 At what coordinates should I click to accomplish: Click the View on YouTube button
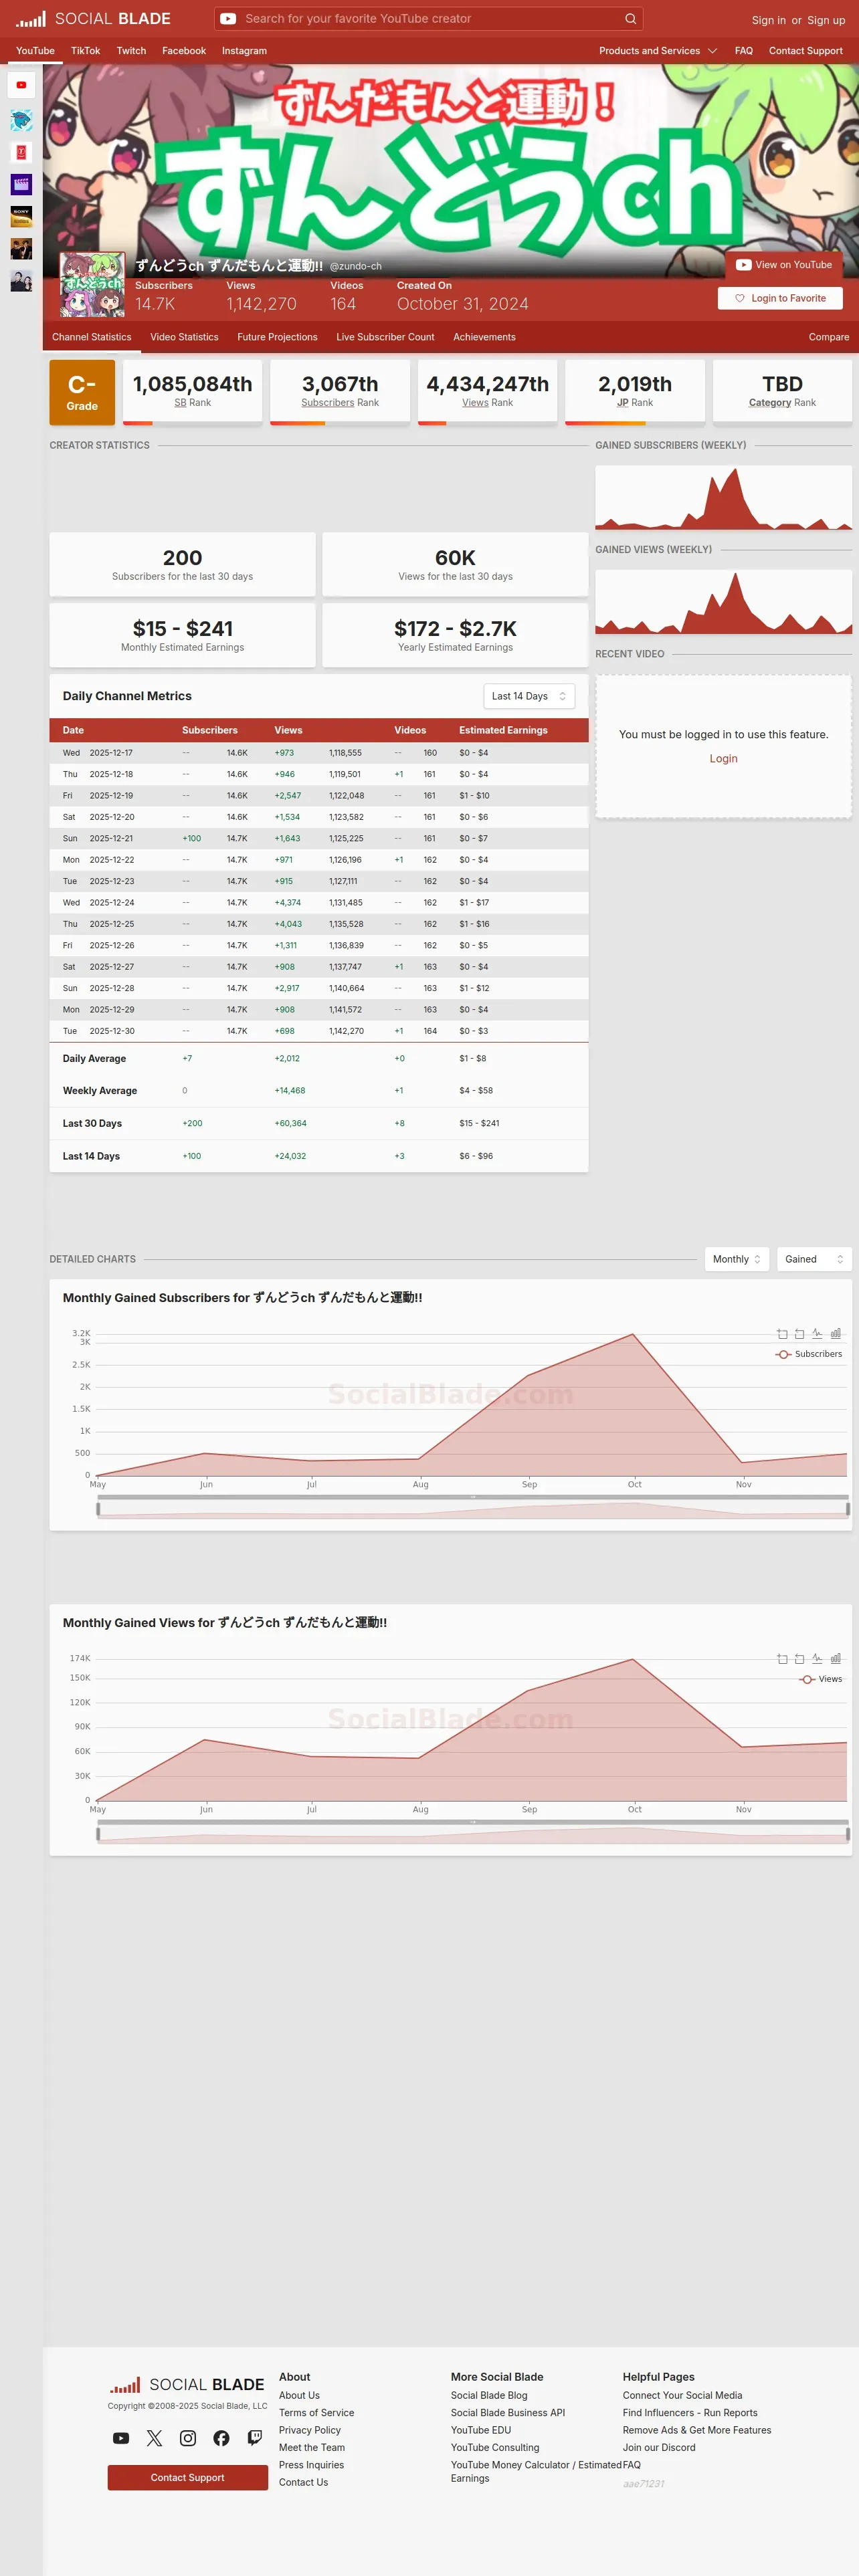784,265
